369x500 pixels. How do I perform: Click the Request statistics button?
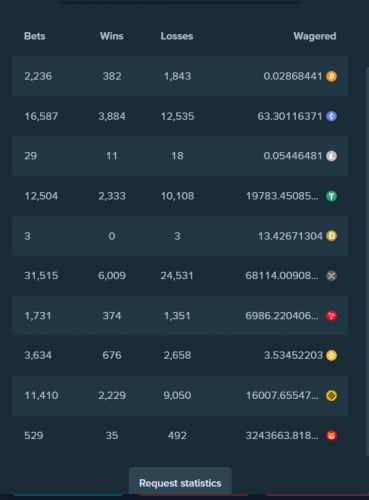coord(180,481)
